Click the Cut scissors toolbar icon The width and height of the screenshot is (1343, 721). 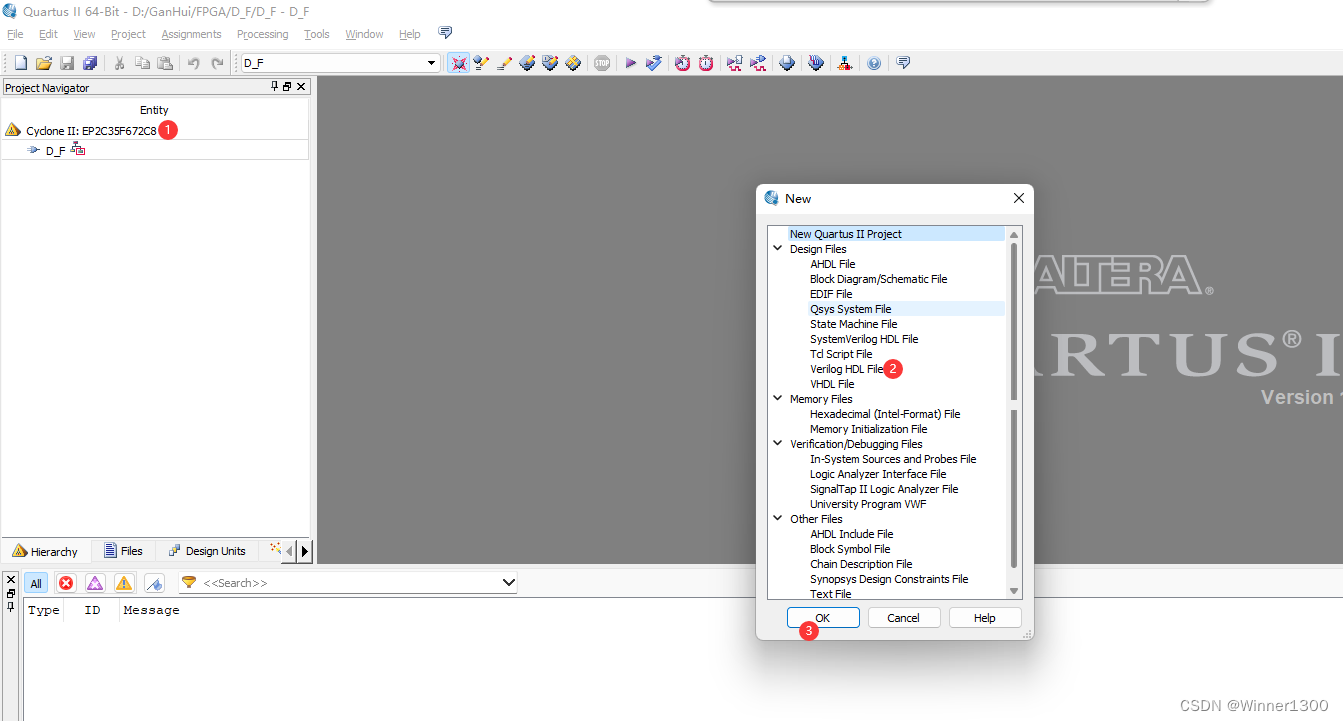[119, 63]
